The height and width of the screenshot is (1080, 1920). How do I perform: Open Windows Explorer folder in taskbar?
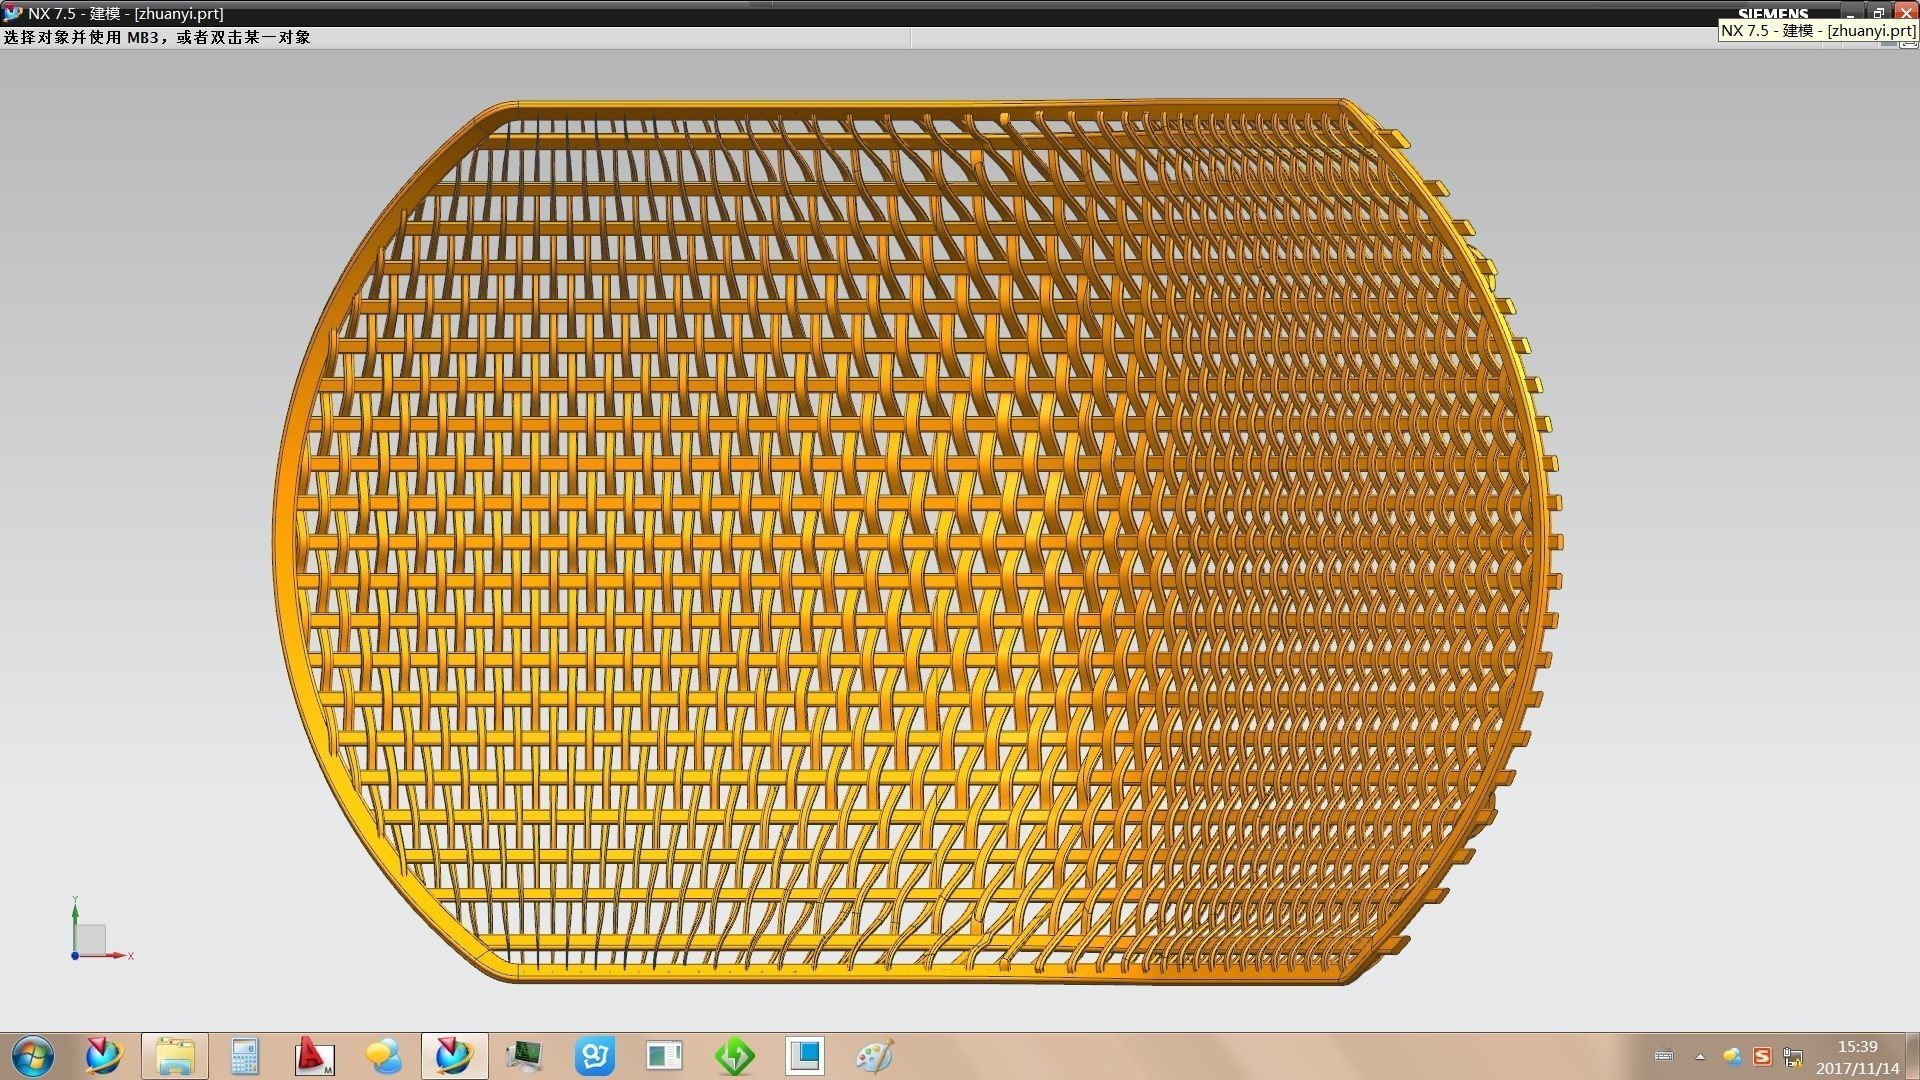tap(175, 1056)
